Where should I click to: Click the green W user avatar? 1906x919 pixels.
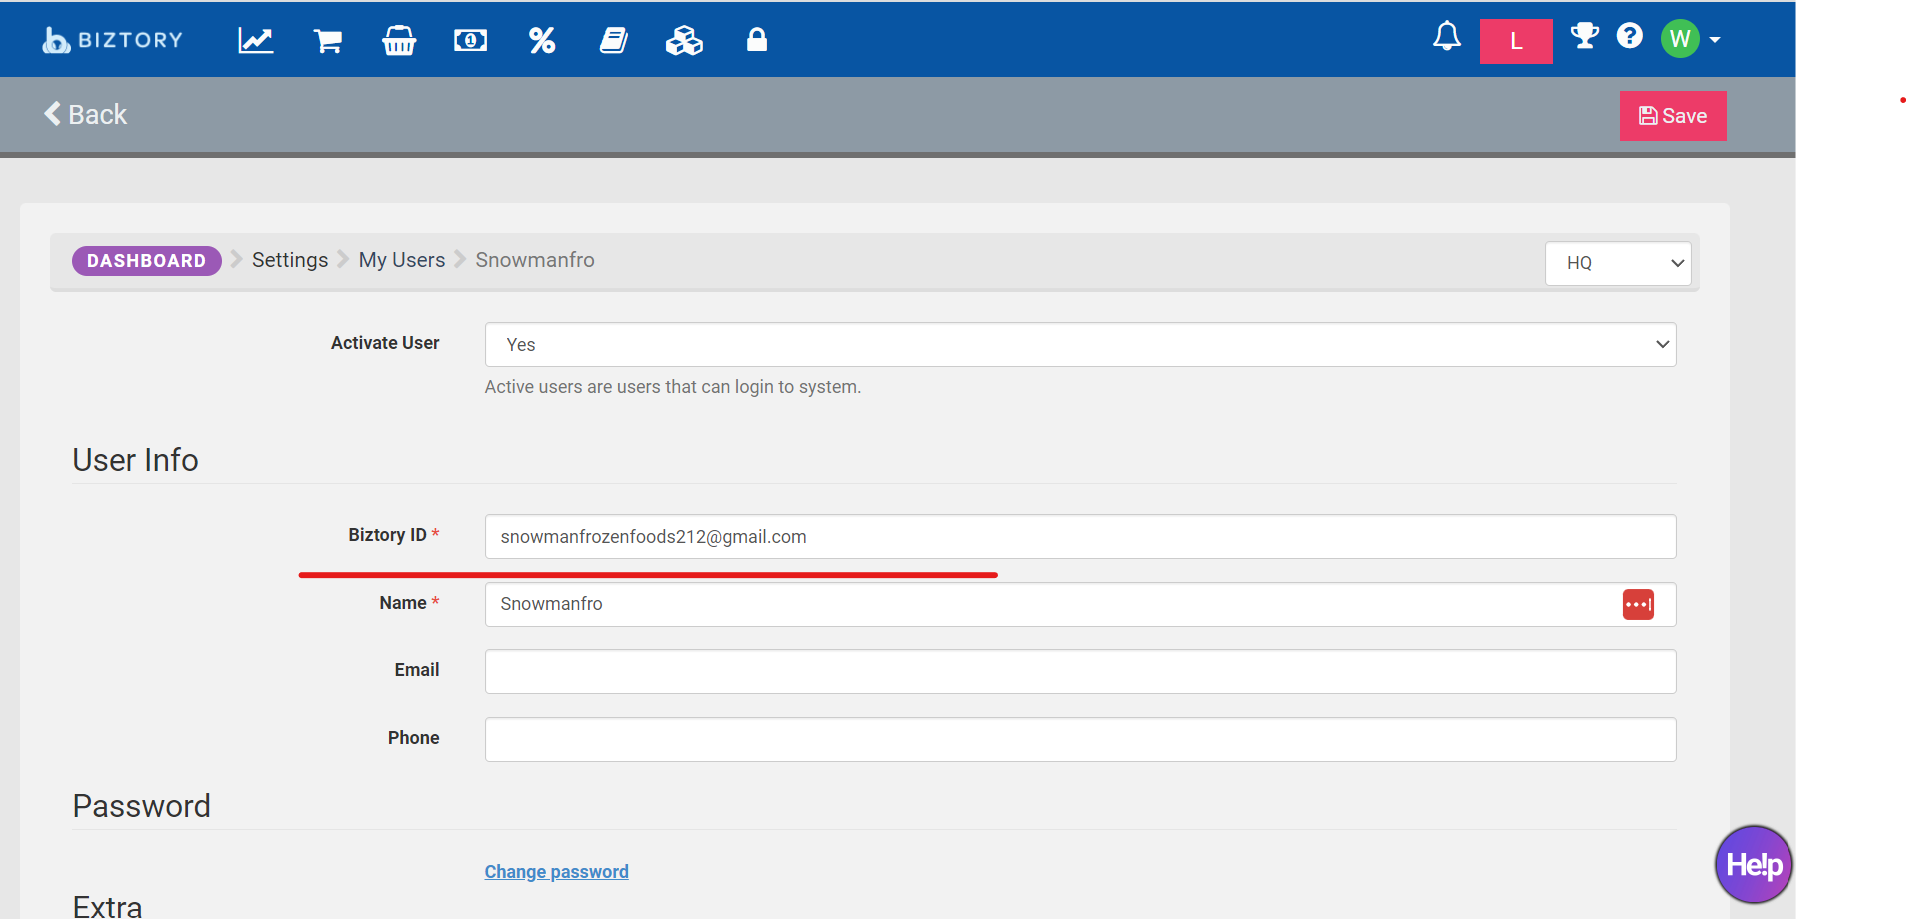1680,39
